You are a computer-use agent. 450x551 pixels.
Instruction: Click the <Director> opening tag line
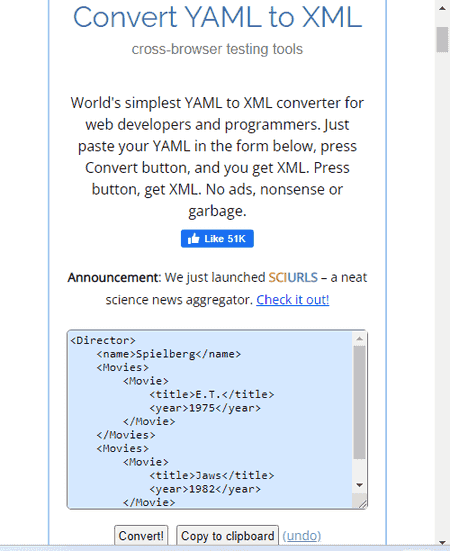click(x=103, y=341)
